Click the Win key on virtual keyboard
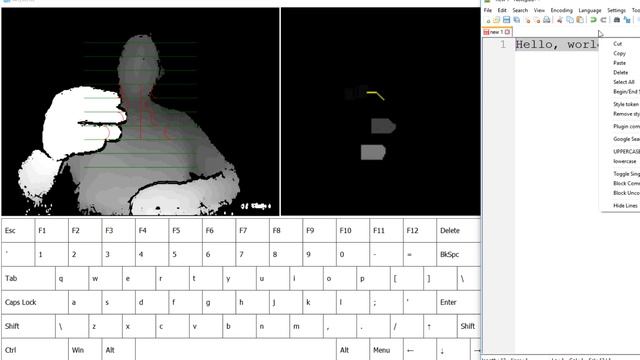Viewport: 640px width, 360px height. click(x=84, y=350)
